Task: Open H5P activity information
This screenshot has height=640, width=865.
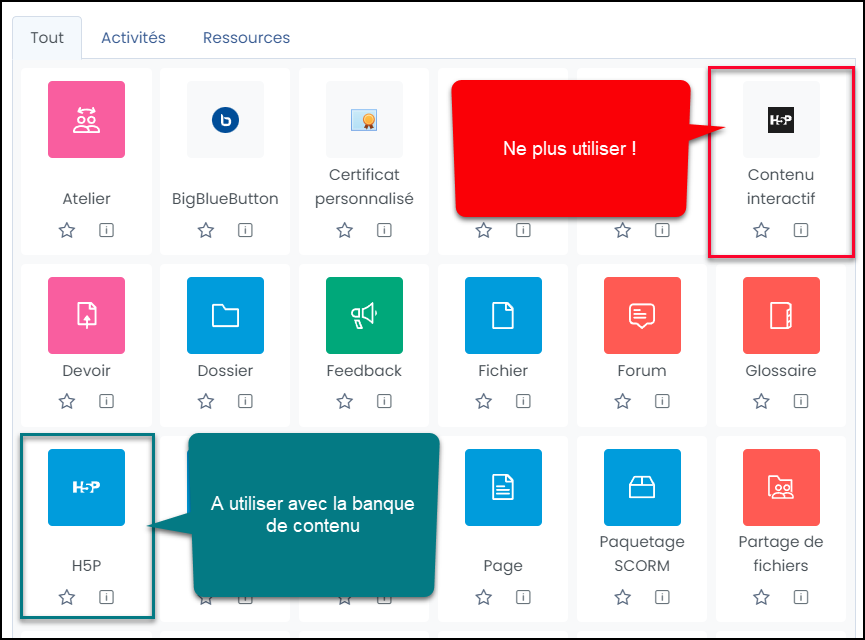Action: [x=106, y=597]
